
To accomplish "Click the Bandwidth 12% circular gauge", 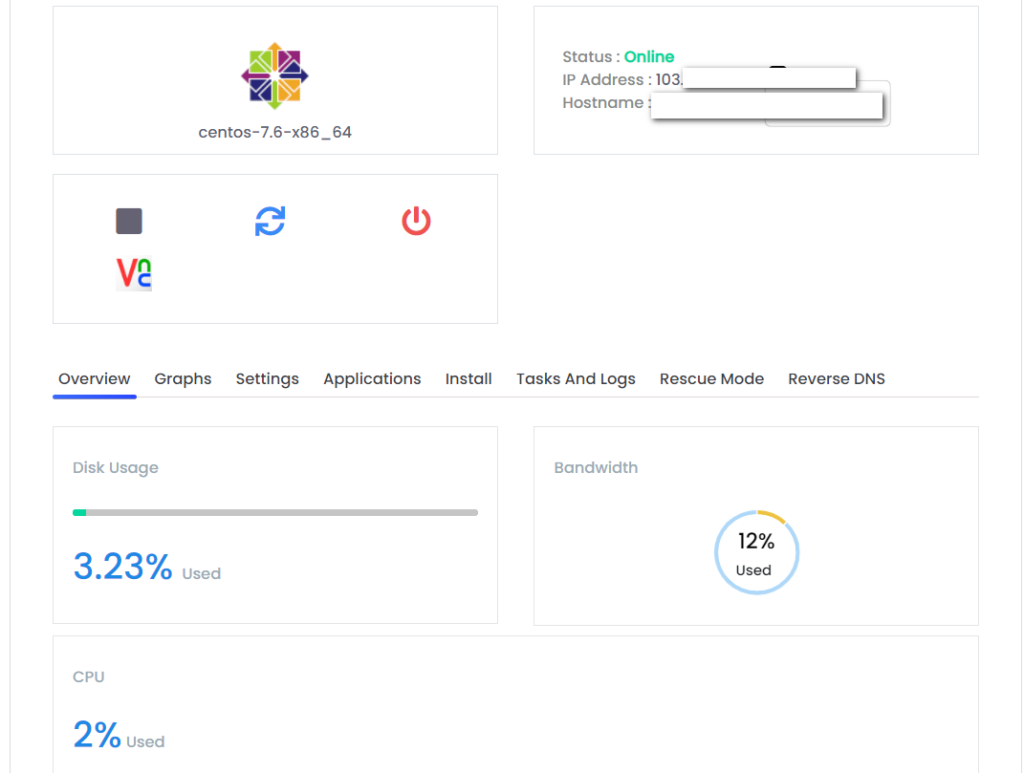I will click(x=756, y=552).
